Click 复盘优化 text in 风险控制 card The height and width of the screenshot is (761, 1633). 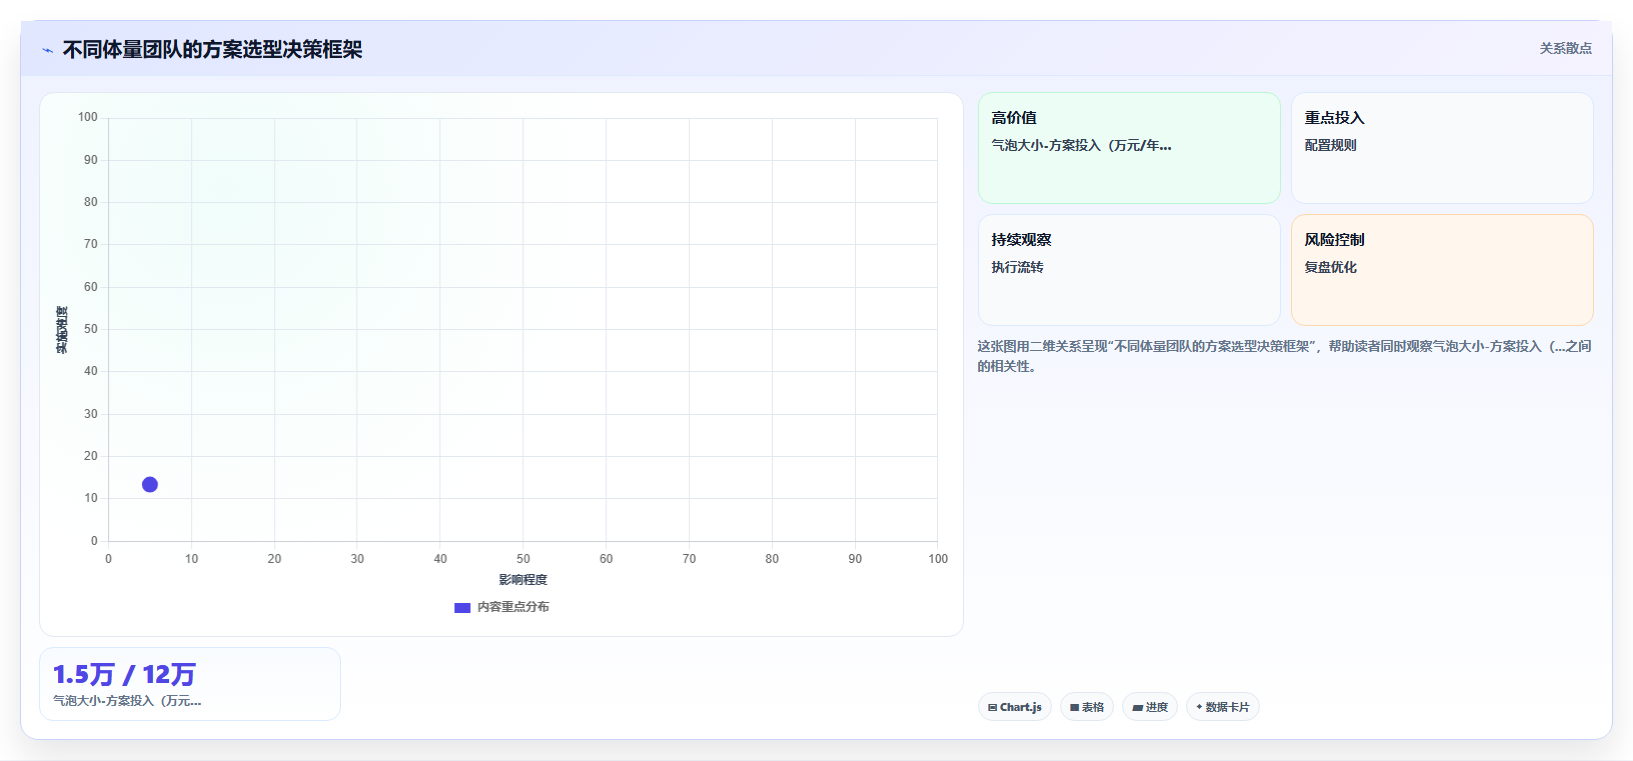tap(1330, 267)
